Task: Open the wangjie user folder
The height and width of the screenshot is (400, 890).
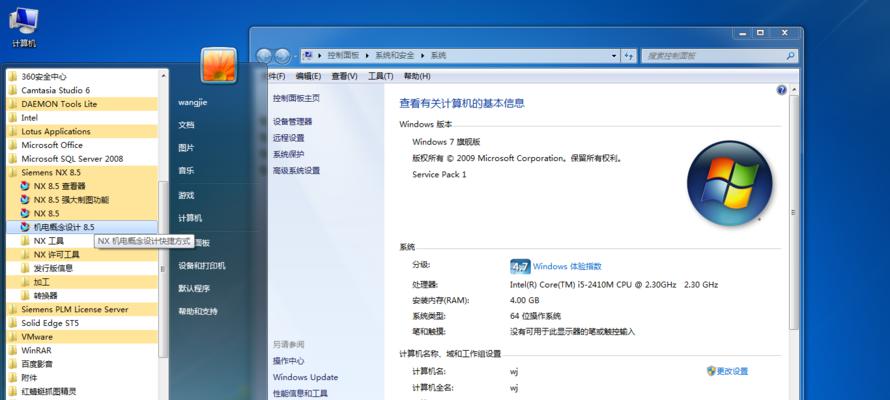Action: [x=192, y=103]
